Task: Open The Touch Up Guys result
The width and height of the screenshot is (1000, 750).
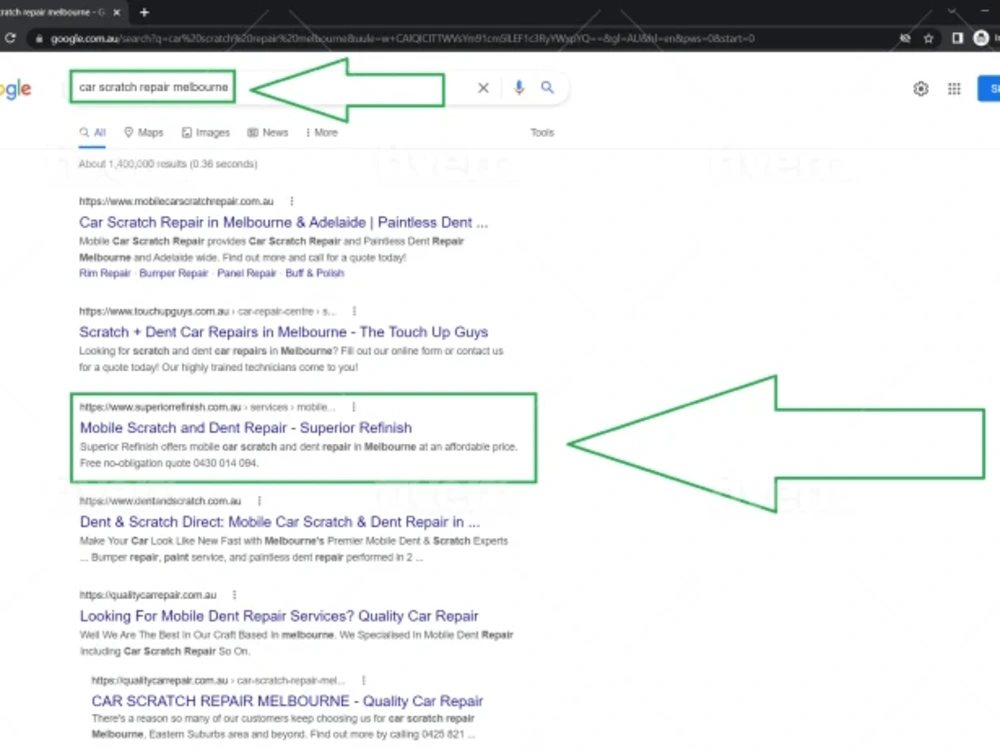Action: coord(283,332)
